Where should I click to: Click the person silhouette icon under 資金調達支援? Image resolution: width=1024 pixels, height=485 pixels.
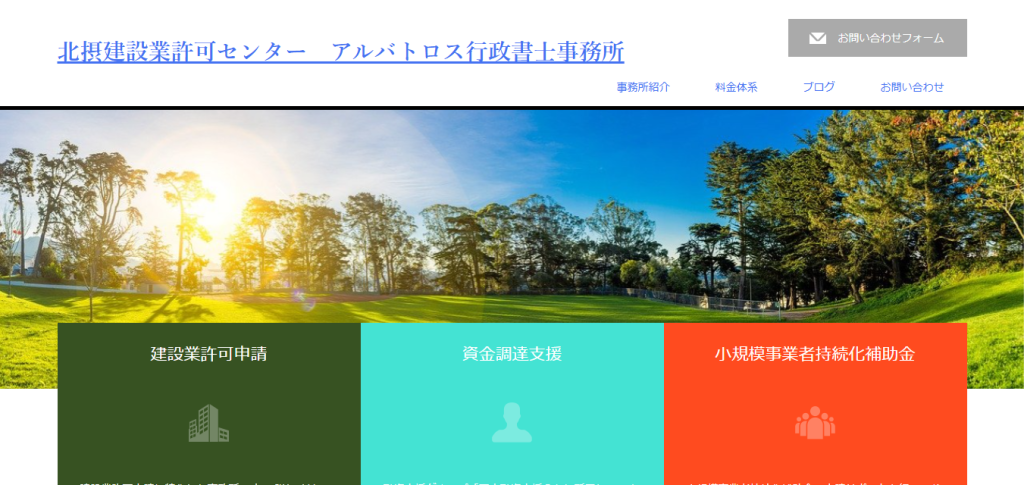[511, 423]
